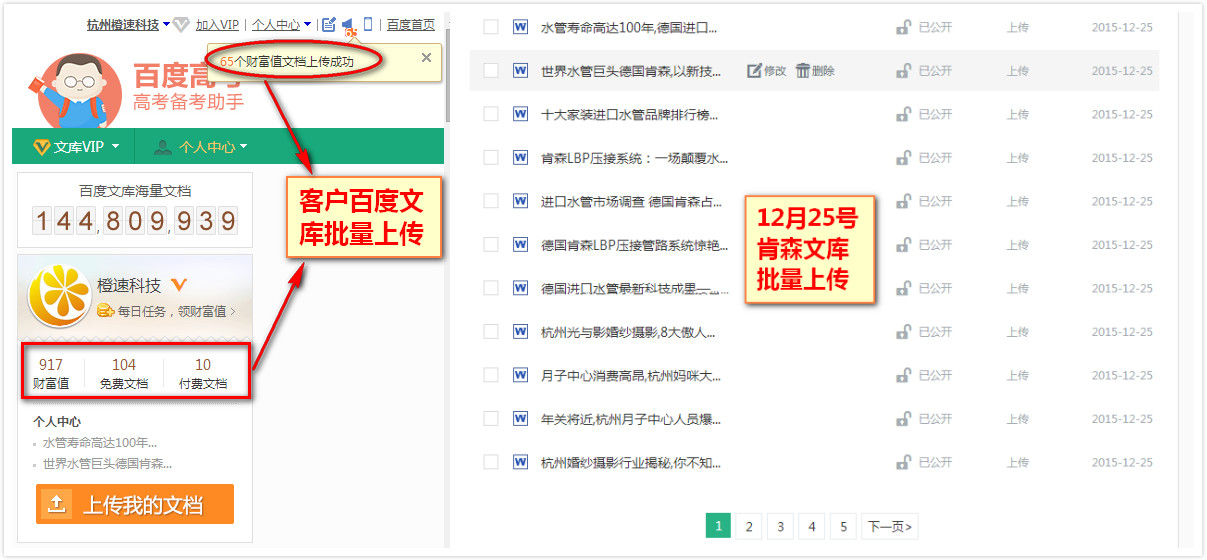Close the 财富值文档上传成功 notification popup

pyautogui.click(x=426, y=58)
